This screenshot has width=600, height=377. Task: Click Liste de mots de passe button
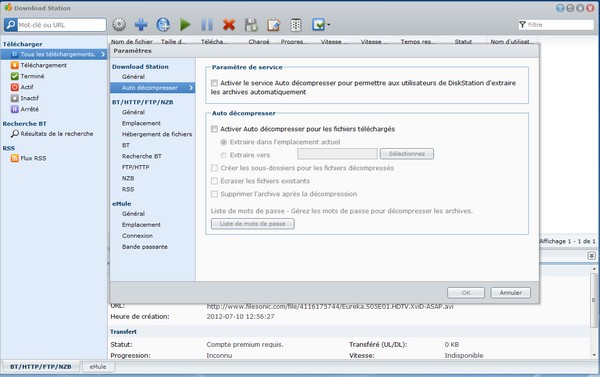point(253,224)
